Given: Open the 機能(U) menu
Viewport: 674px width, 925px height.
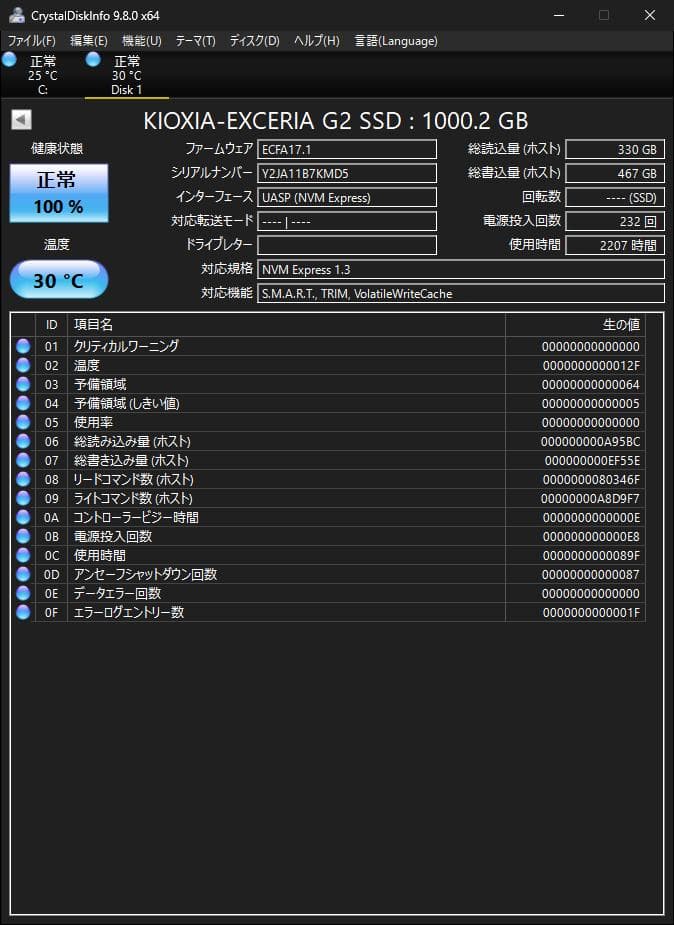Looking at the screenshot, I should click(x=142, y=41).
